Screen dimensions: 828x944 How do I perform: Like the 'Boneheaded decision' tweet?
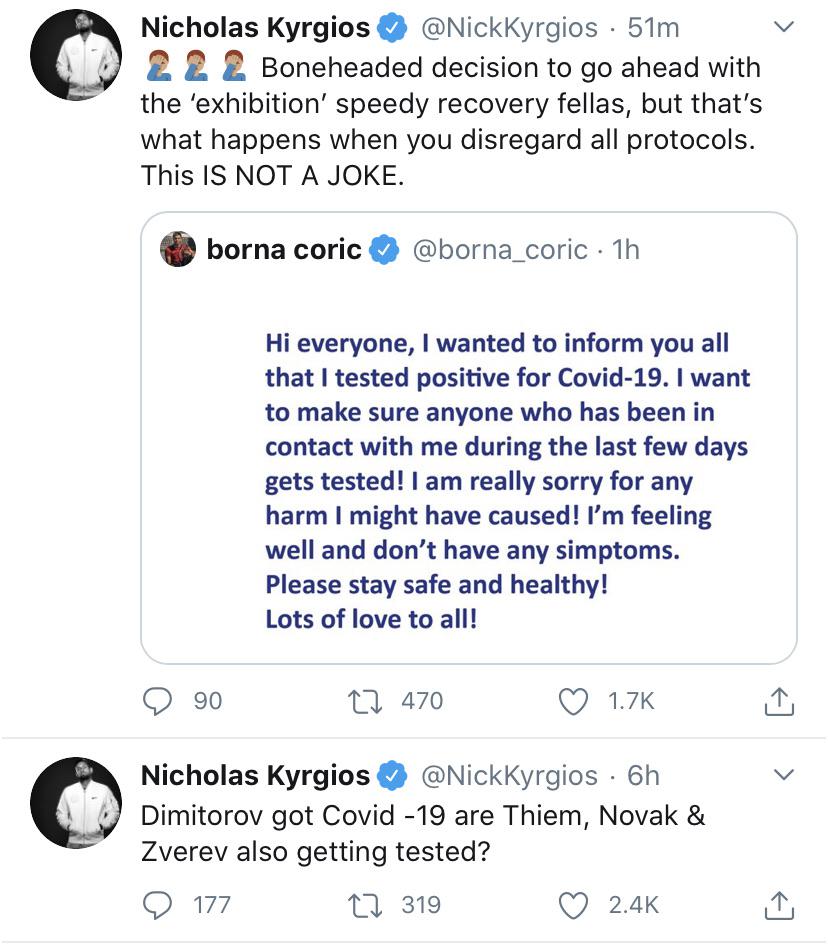573,702
